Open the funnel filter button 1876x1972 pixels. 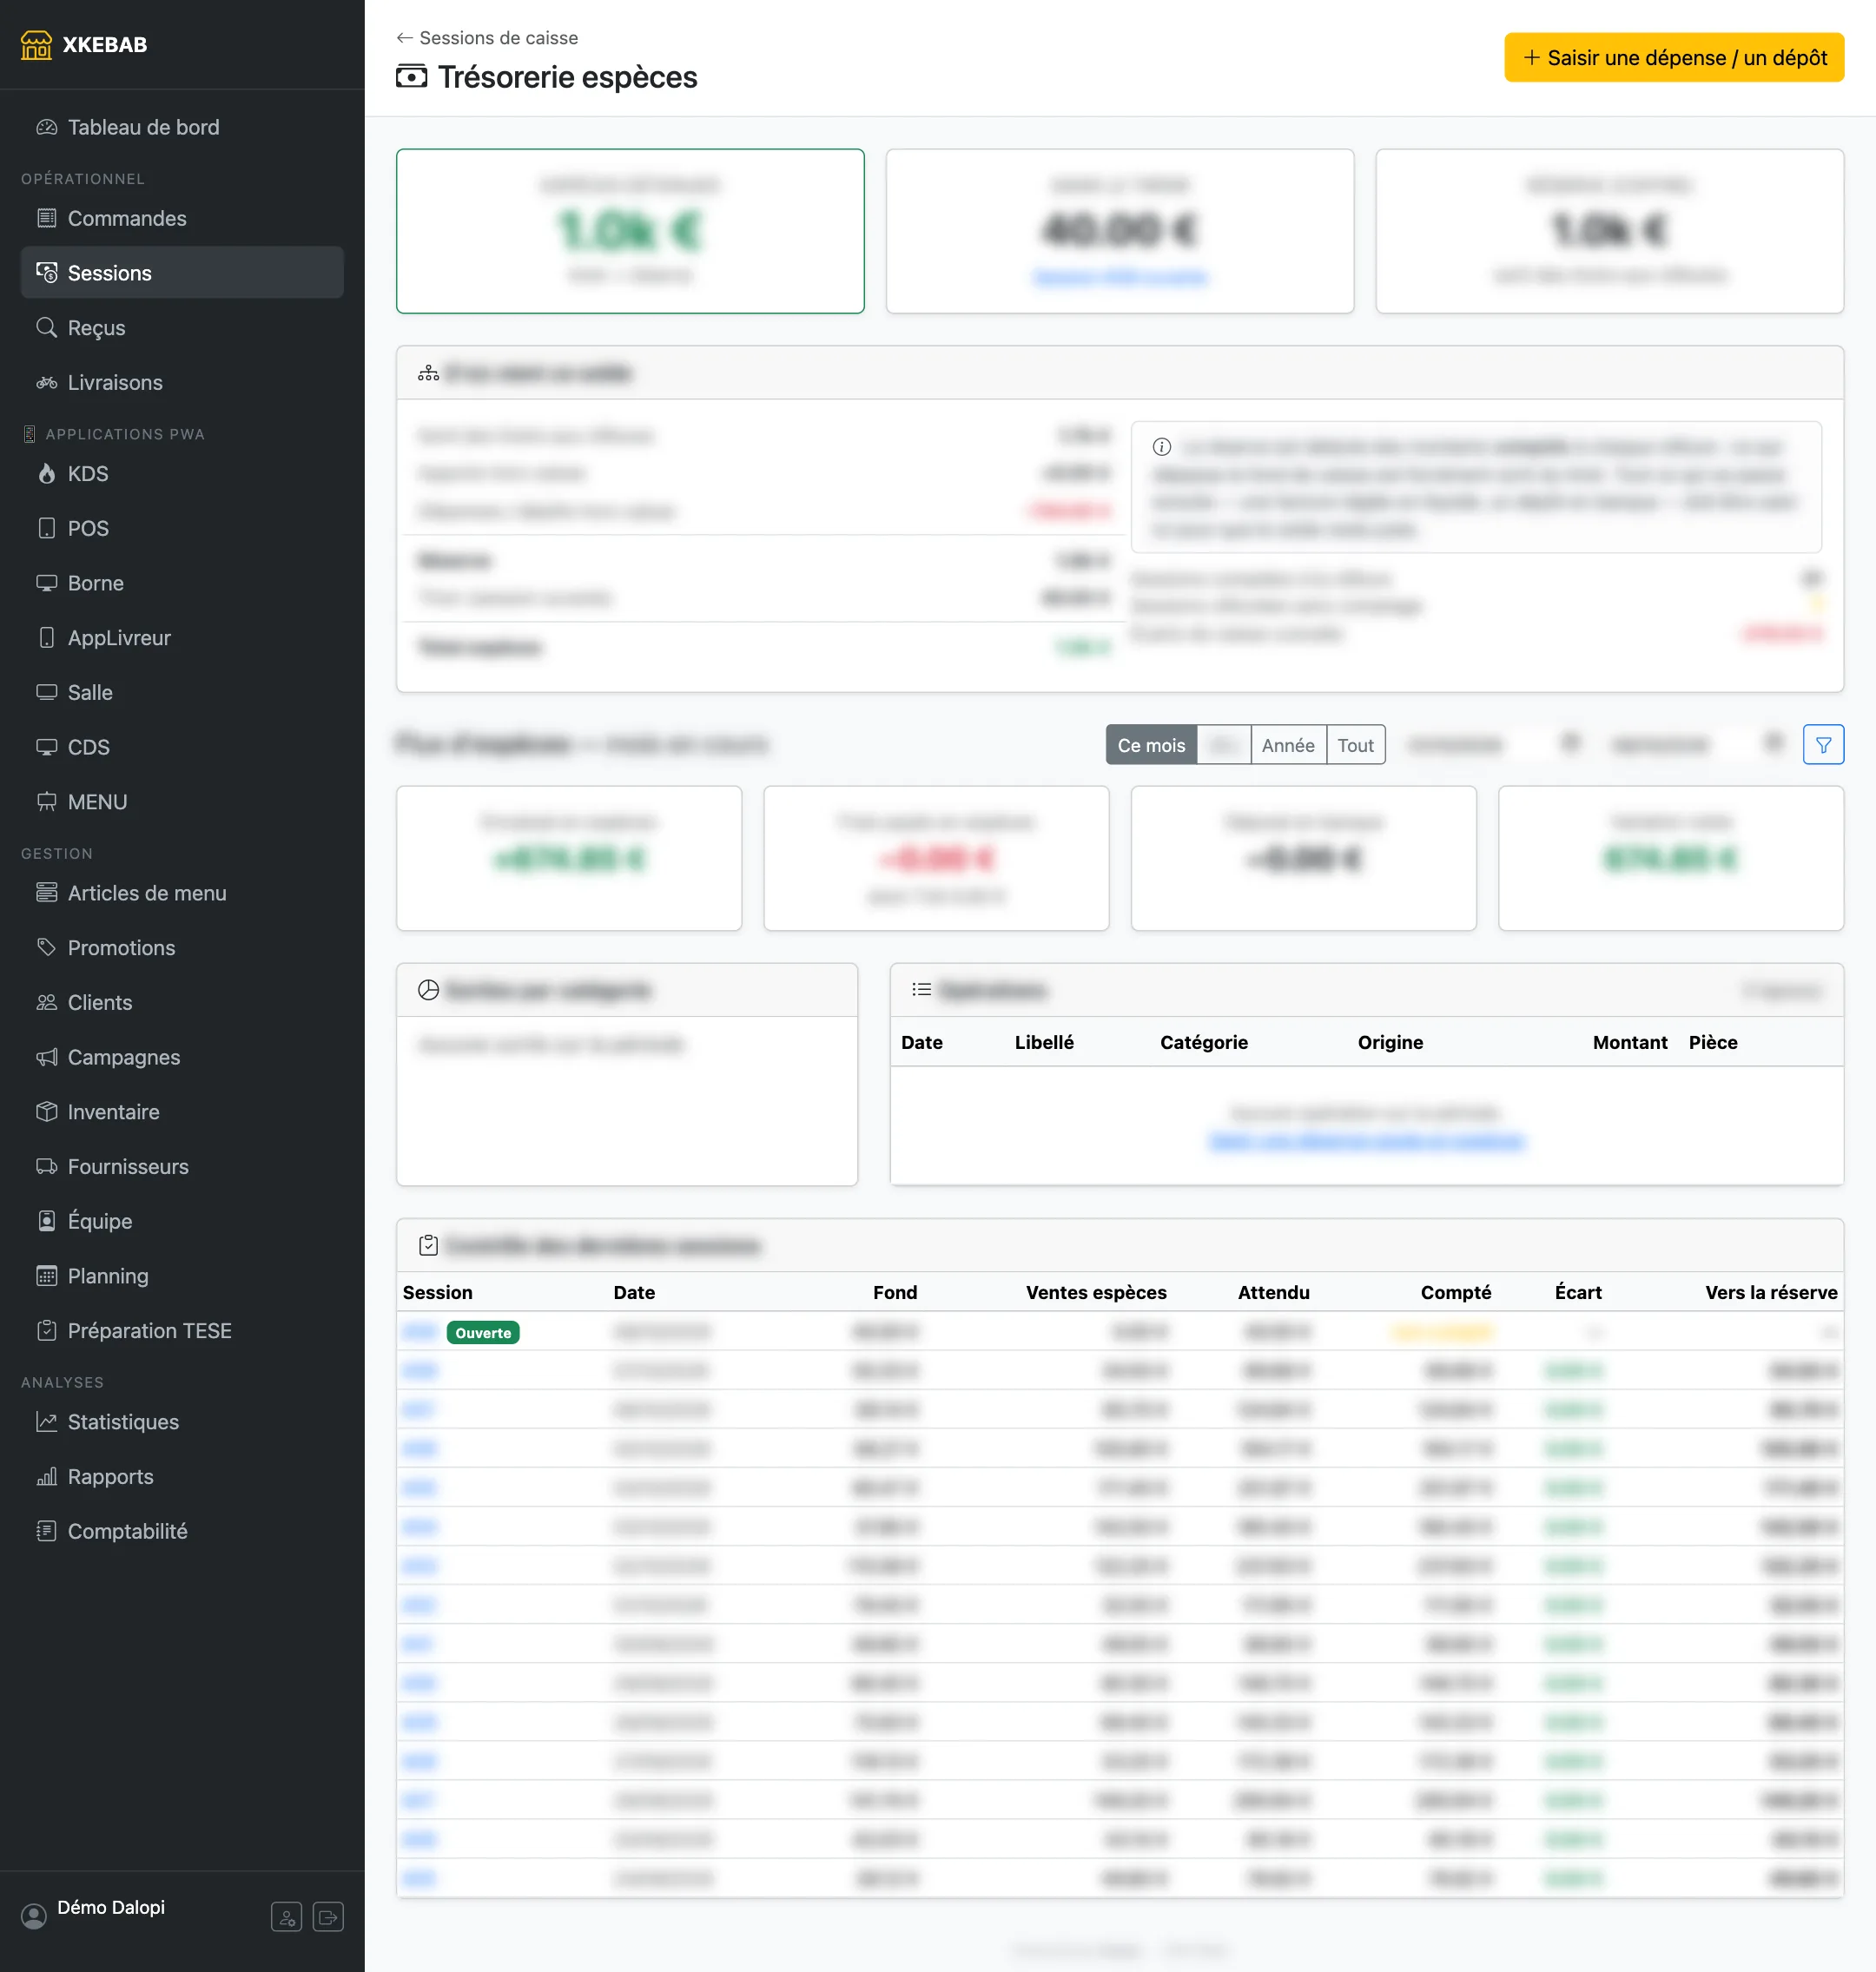pos(1823,745)
